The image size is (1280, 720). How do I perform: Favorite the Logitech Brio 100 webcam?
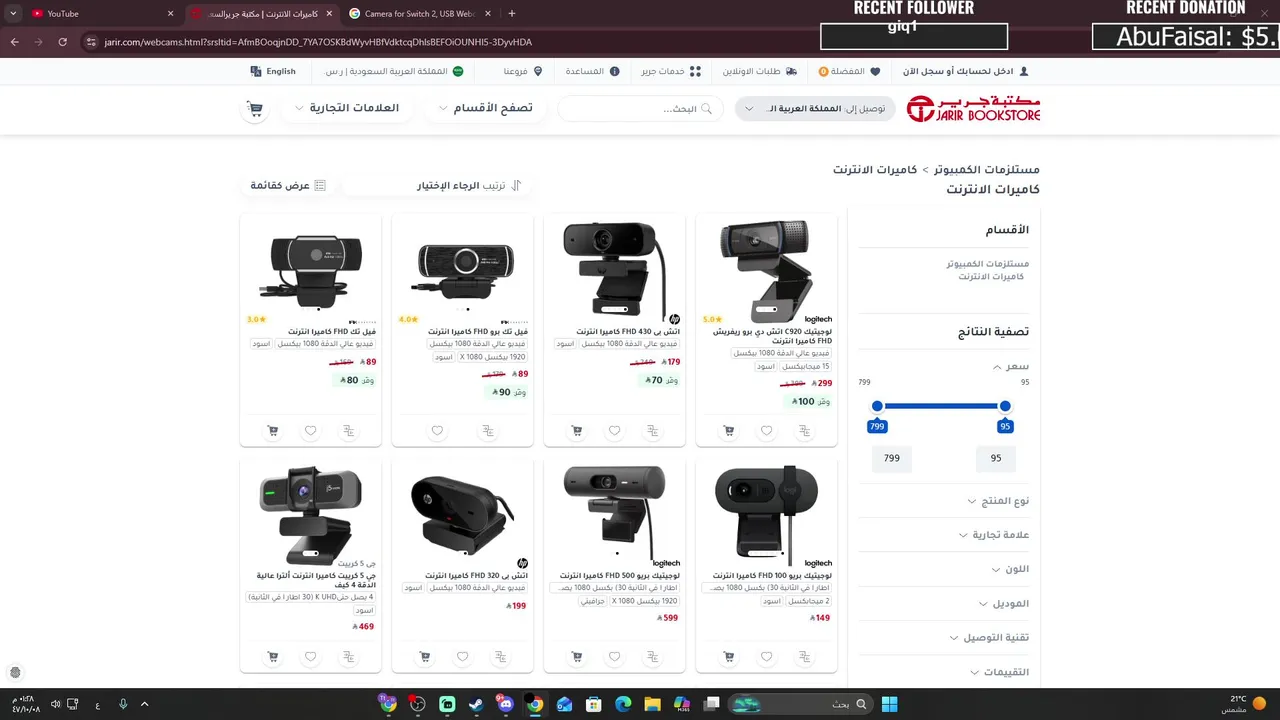click(766, 657)
